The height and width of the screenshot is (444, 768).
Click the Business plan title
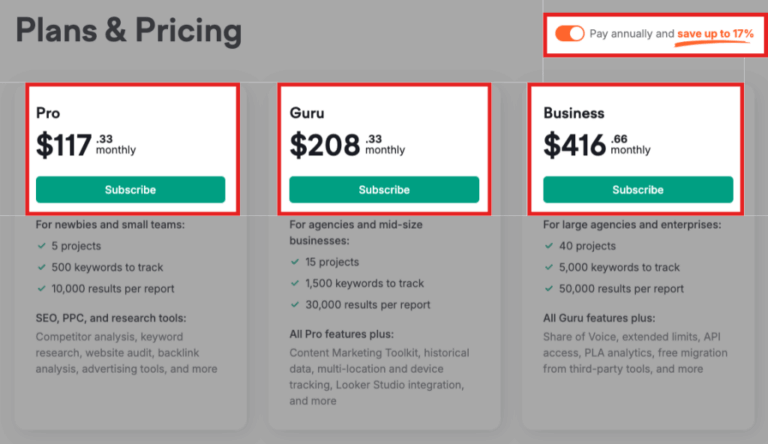[574, 113]
